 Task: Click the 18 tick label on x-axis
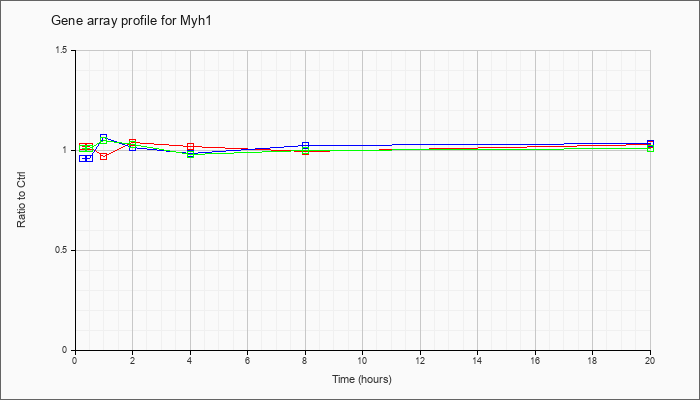593,362
